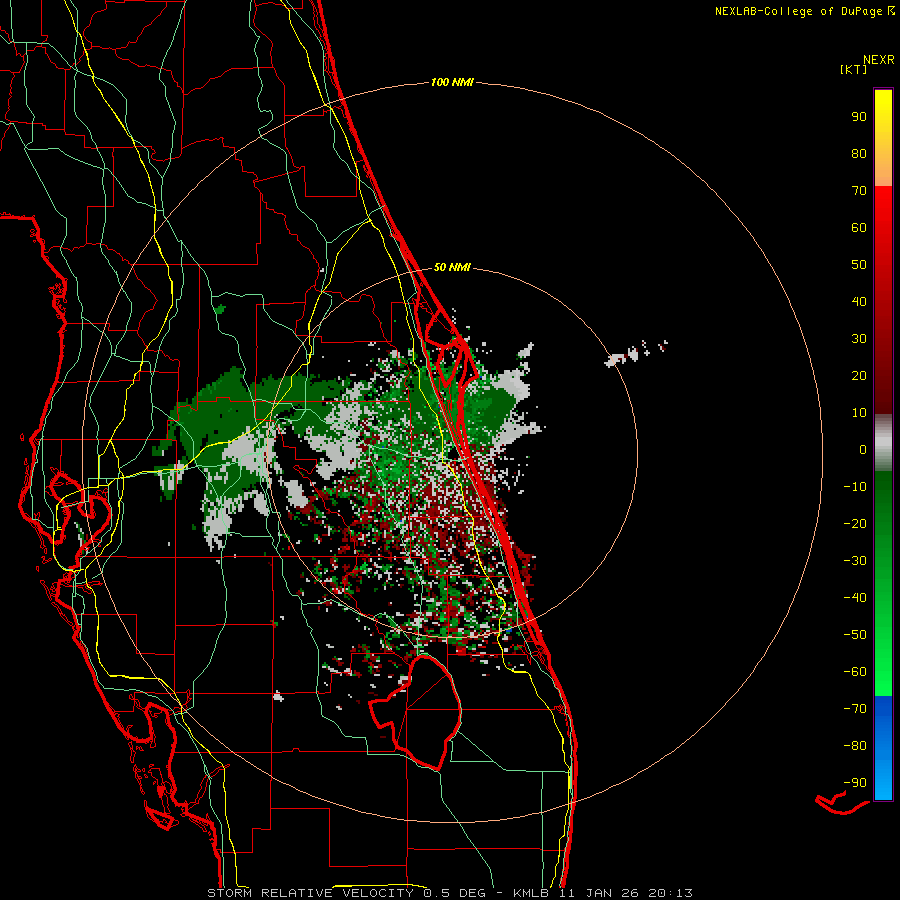Viewport: 900px width, 900px height.
Task: Click the 50 NMI range ring label
Action: coord(452,267)
